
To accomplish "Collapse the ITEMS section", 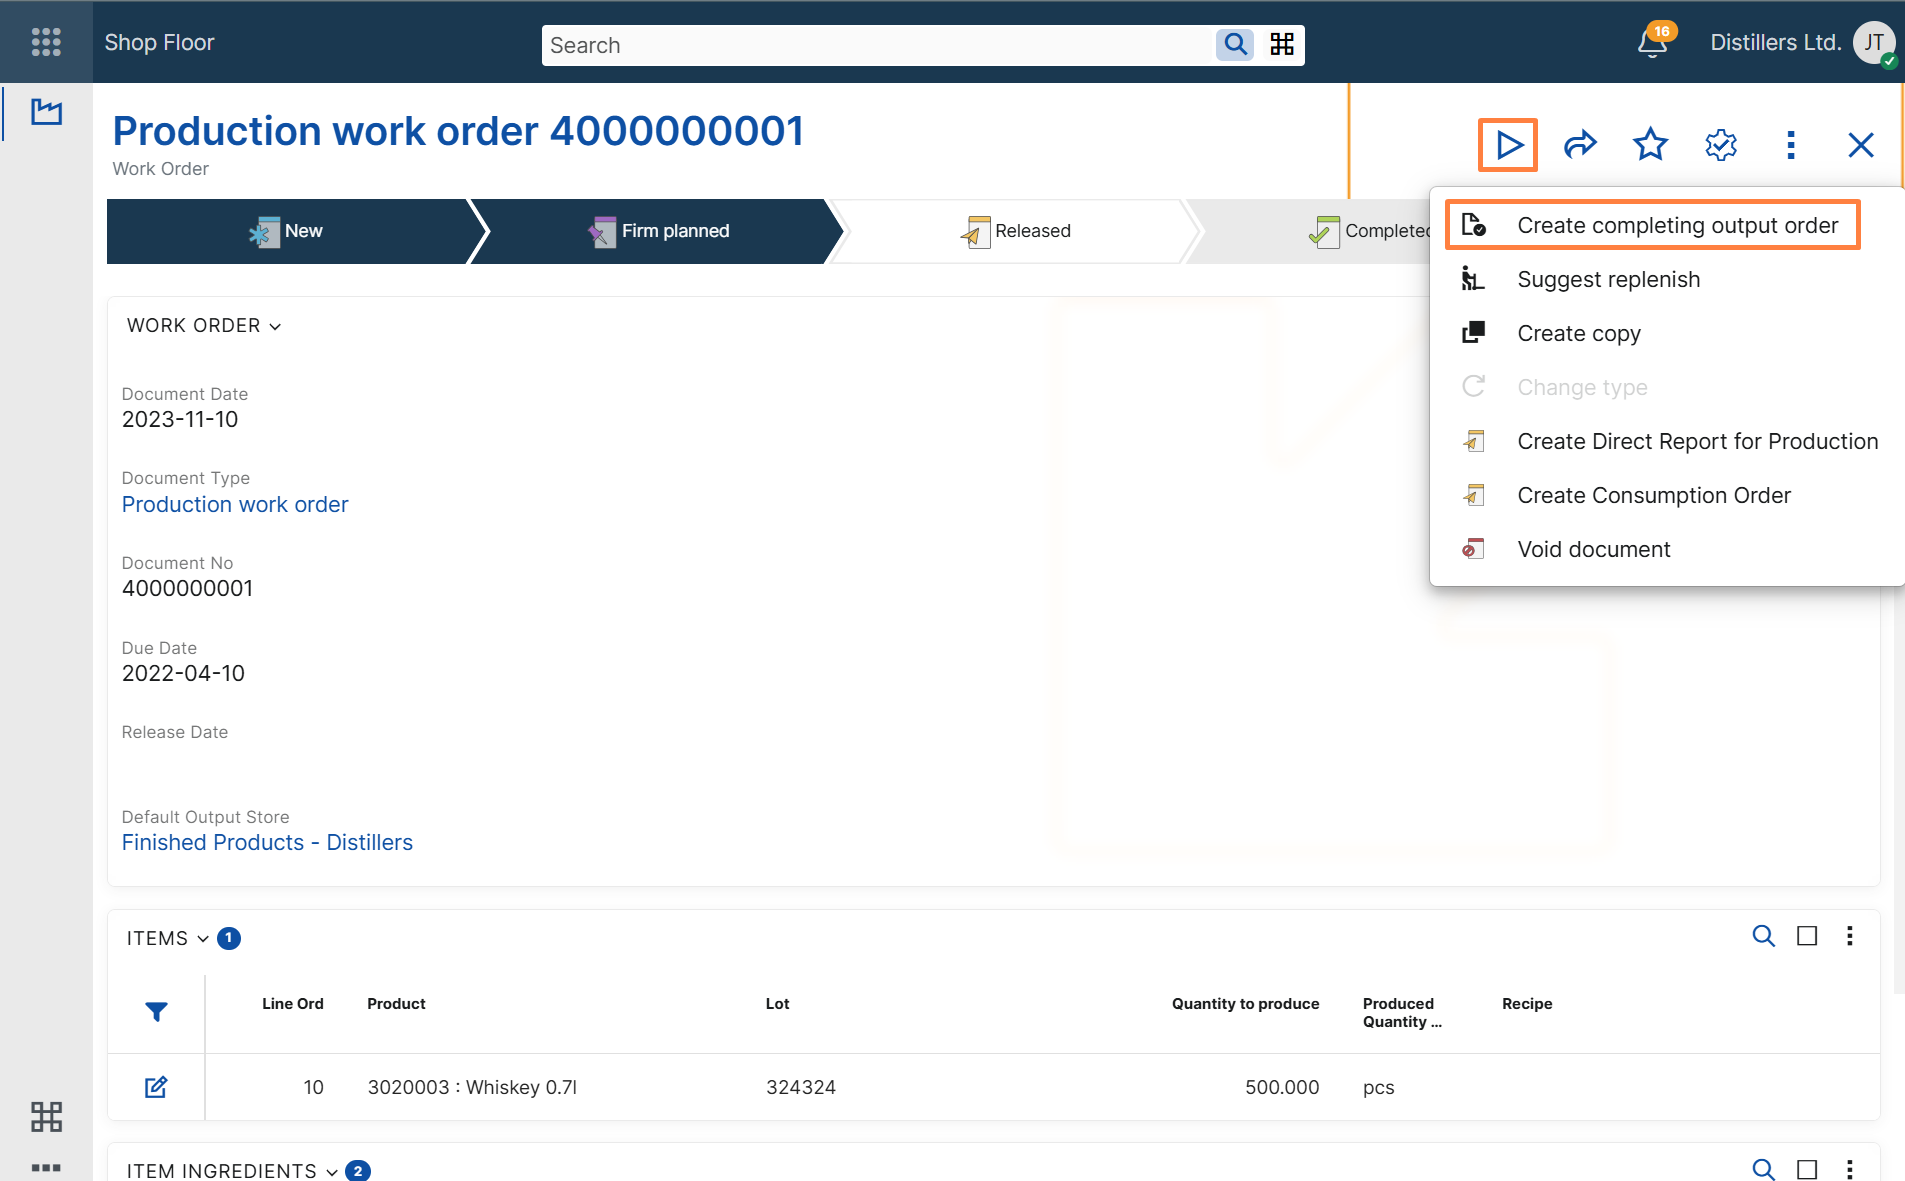I will 202,938.
